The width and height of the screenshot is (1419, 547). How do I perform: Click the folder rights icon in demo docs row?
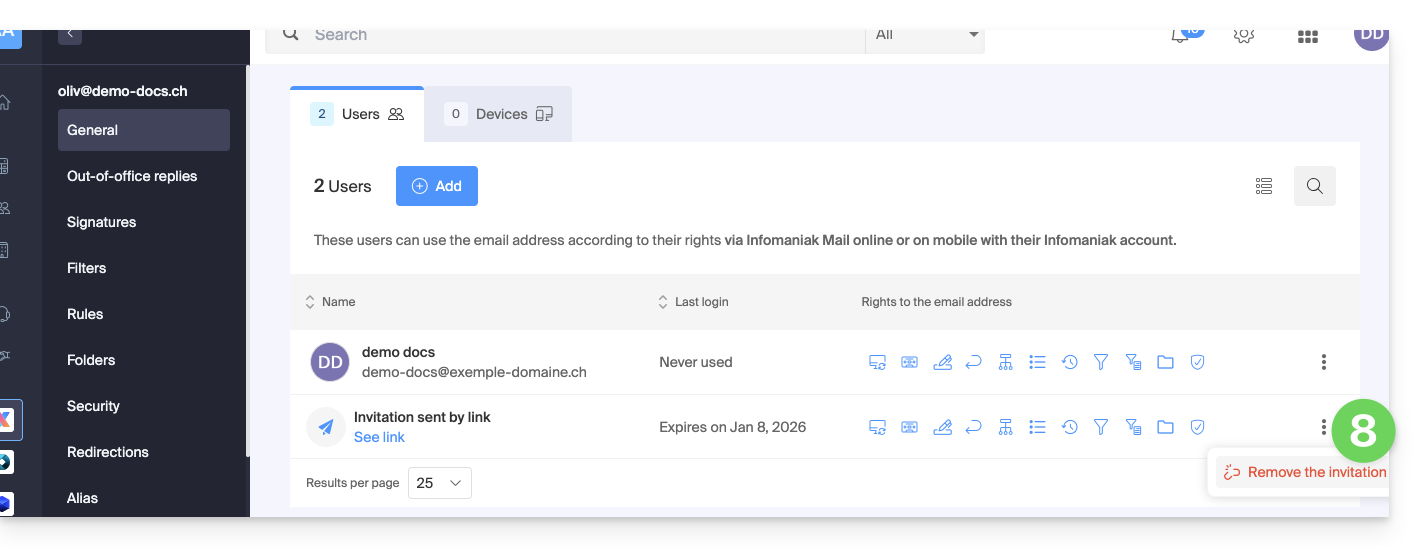(x=1165, y=362)
